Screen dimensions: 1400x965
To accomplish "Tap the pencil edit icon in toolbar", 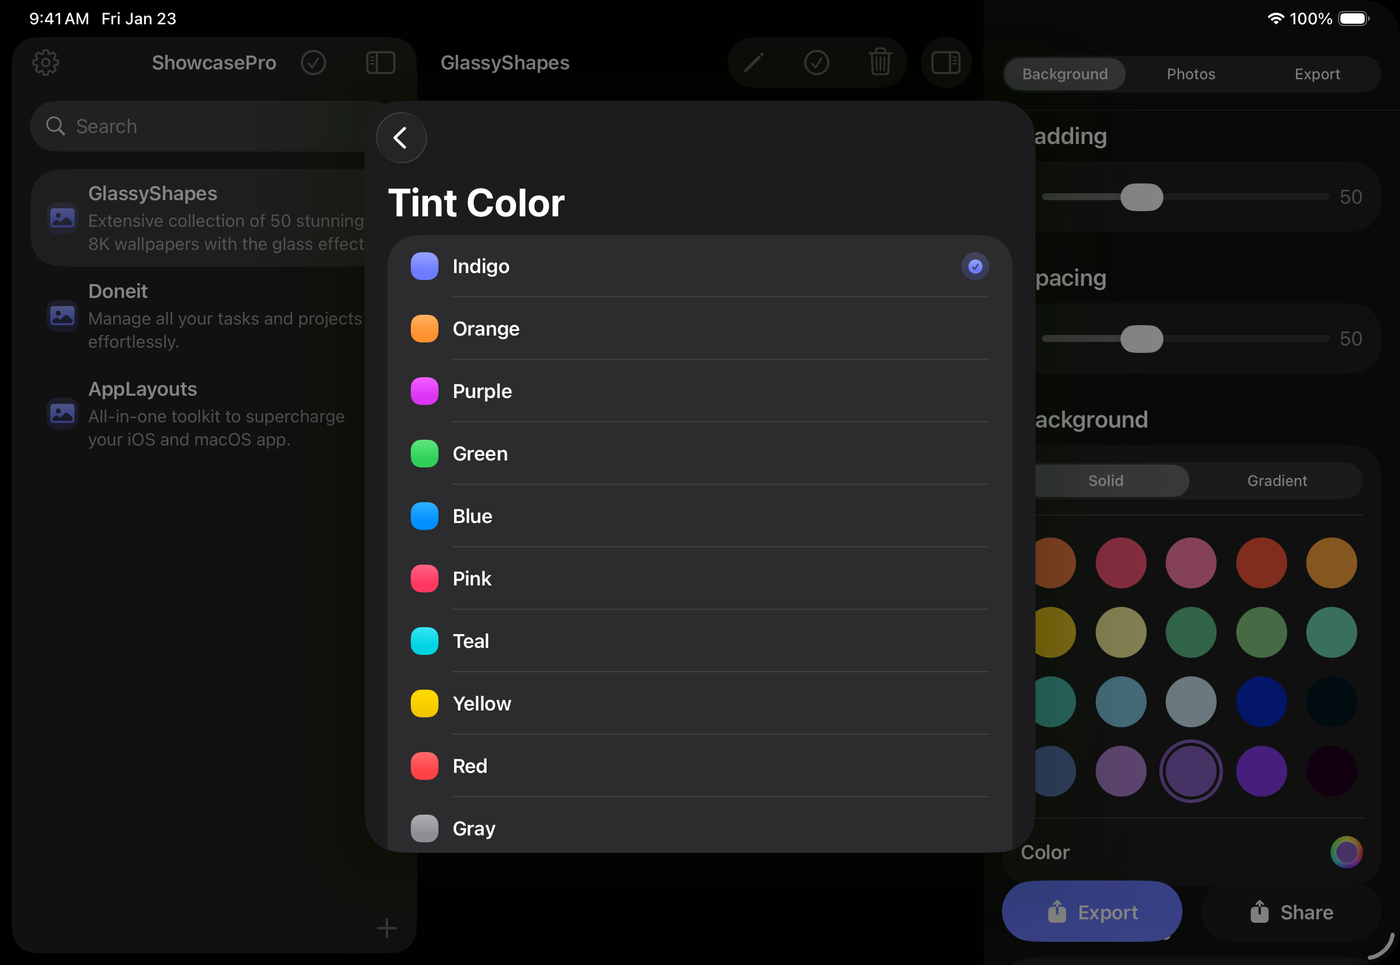I will coord(754,63).
